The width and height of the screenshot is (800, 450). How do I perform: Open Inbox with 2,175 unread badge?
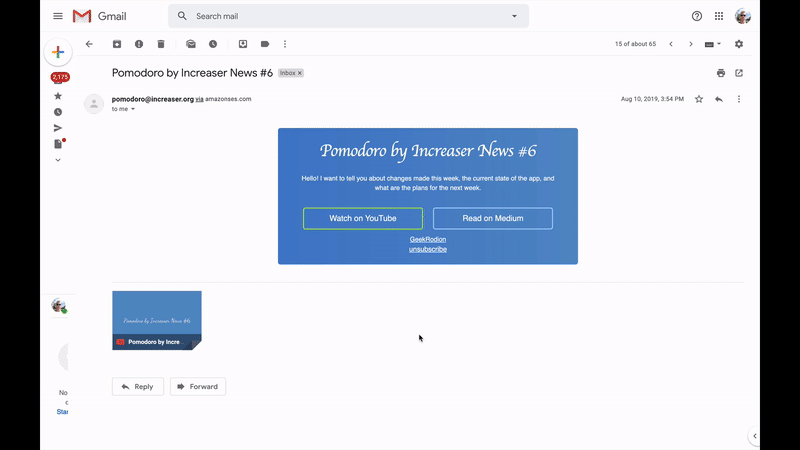pyautogui.click(x=60, y=78)
